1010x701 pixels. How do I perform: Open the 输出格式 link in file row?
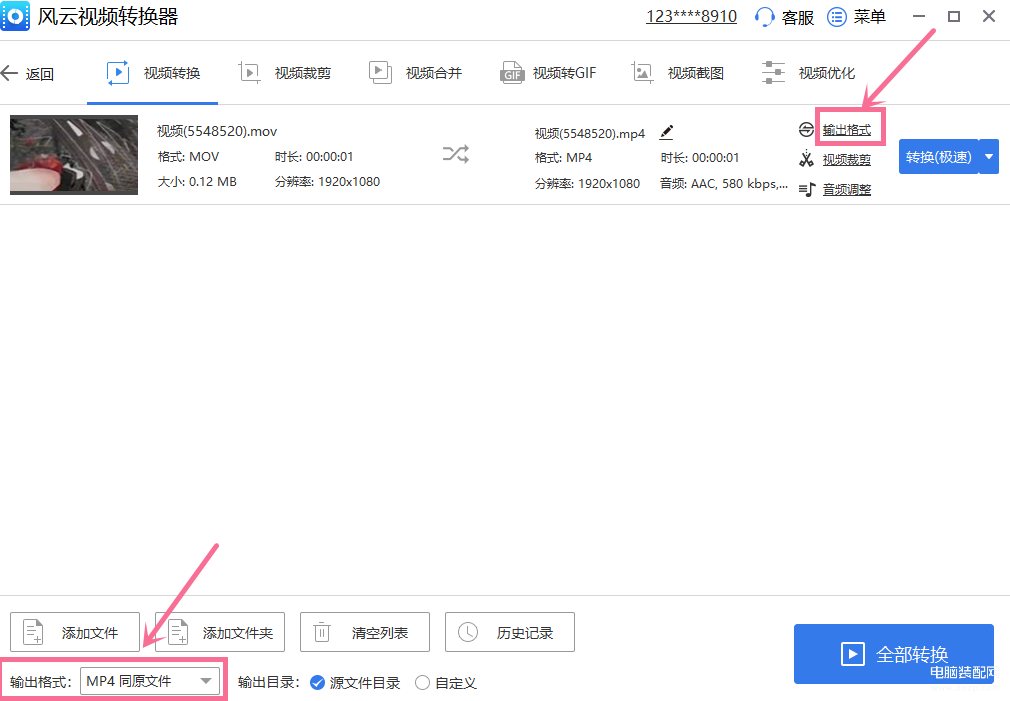(x=847, y=130)
